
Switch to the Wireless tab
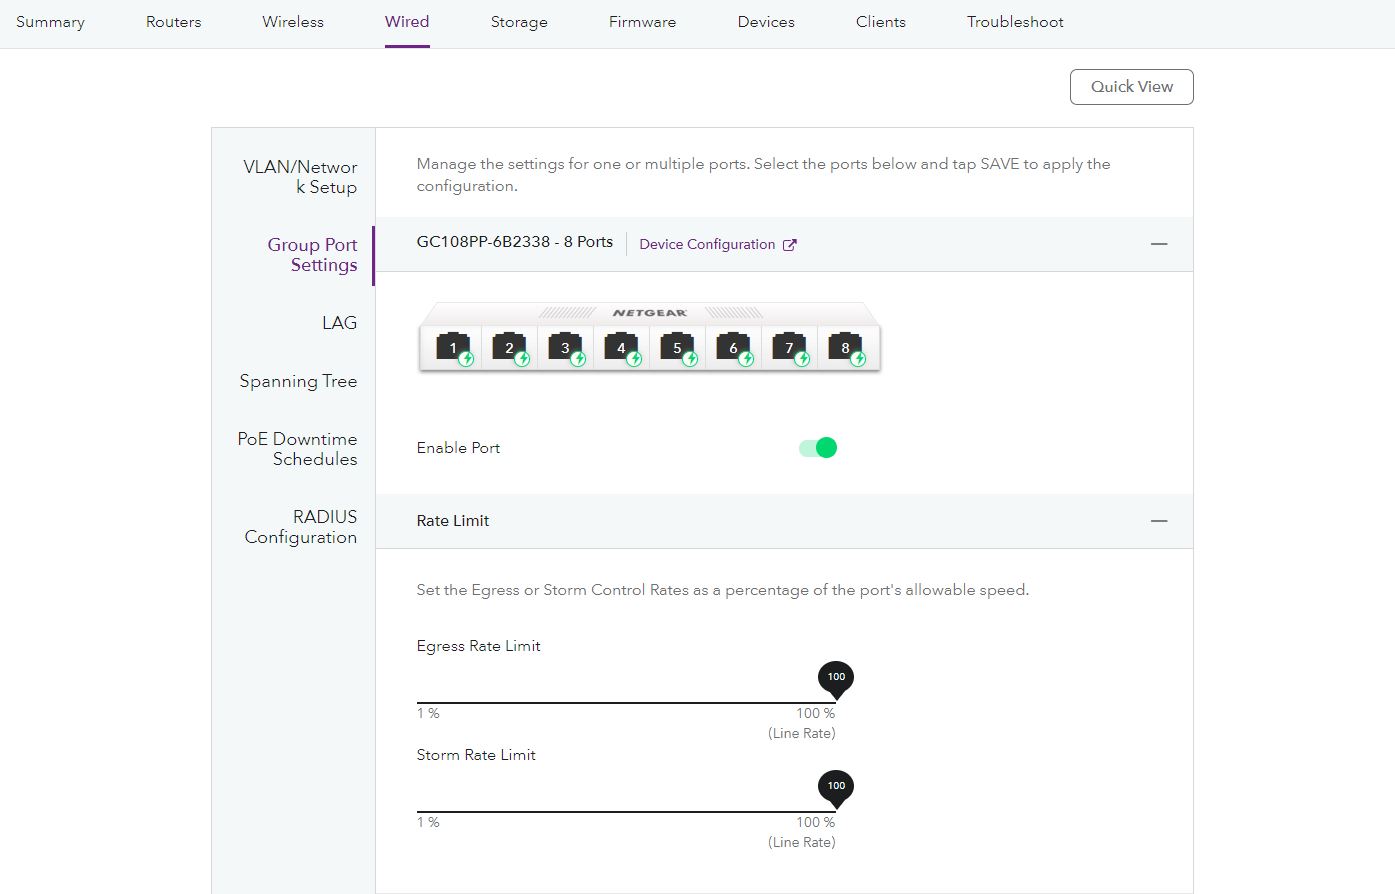[293, 22]
